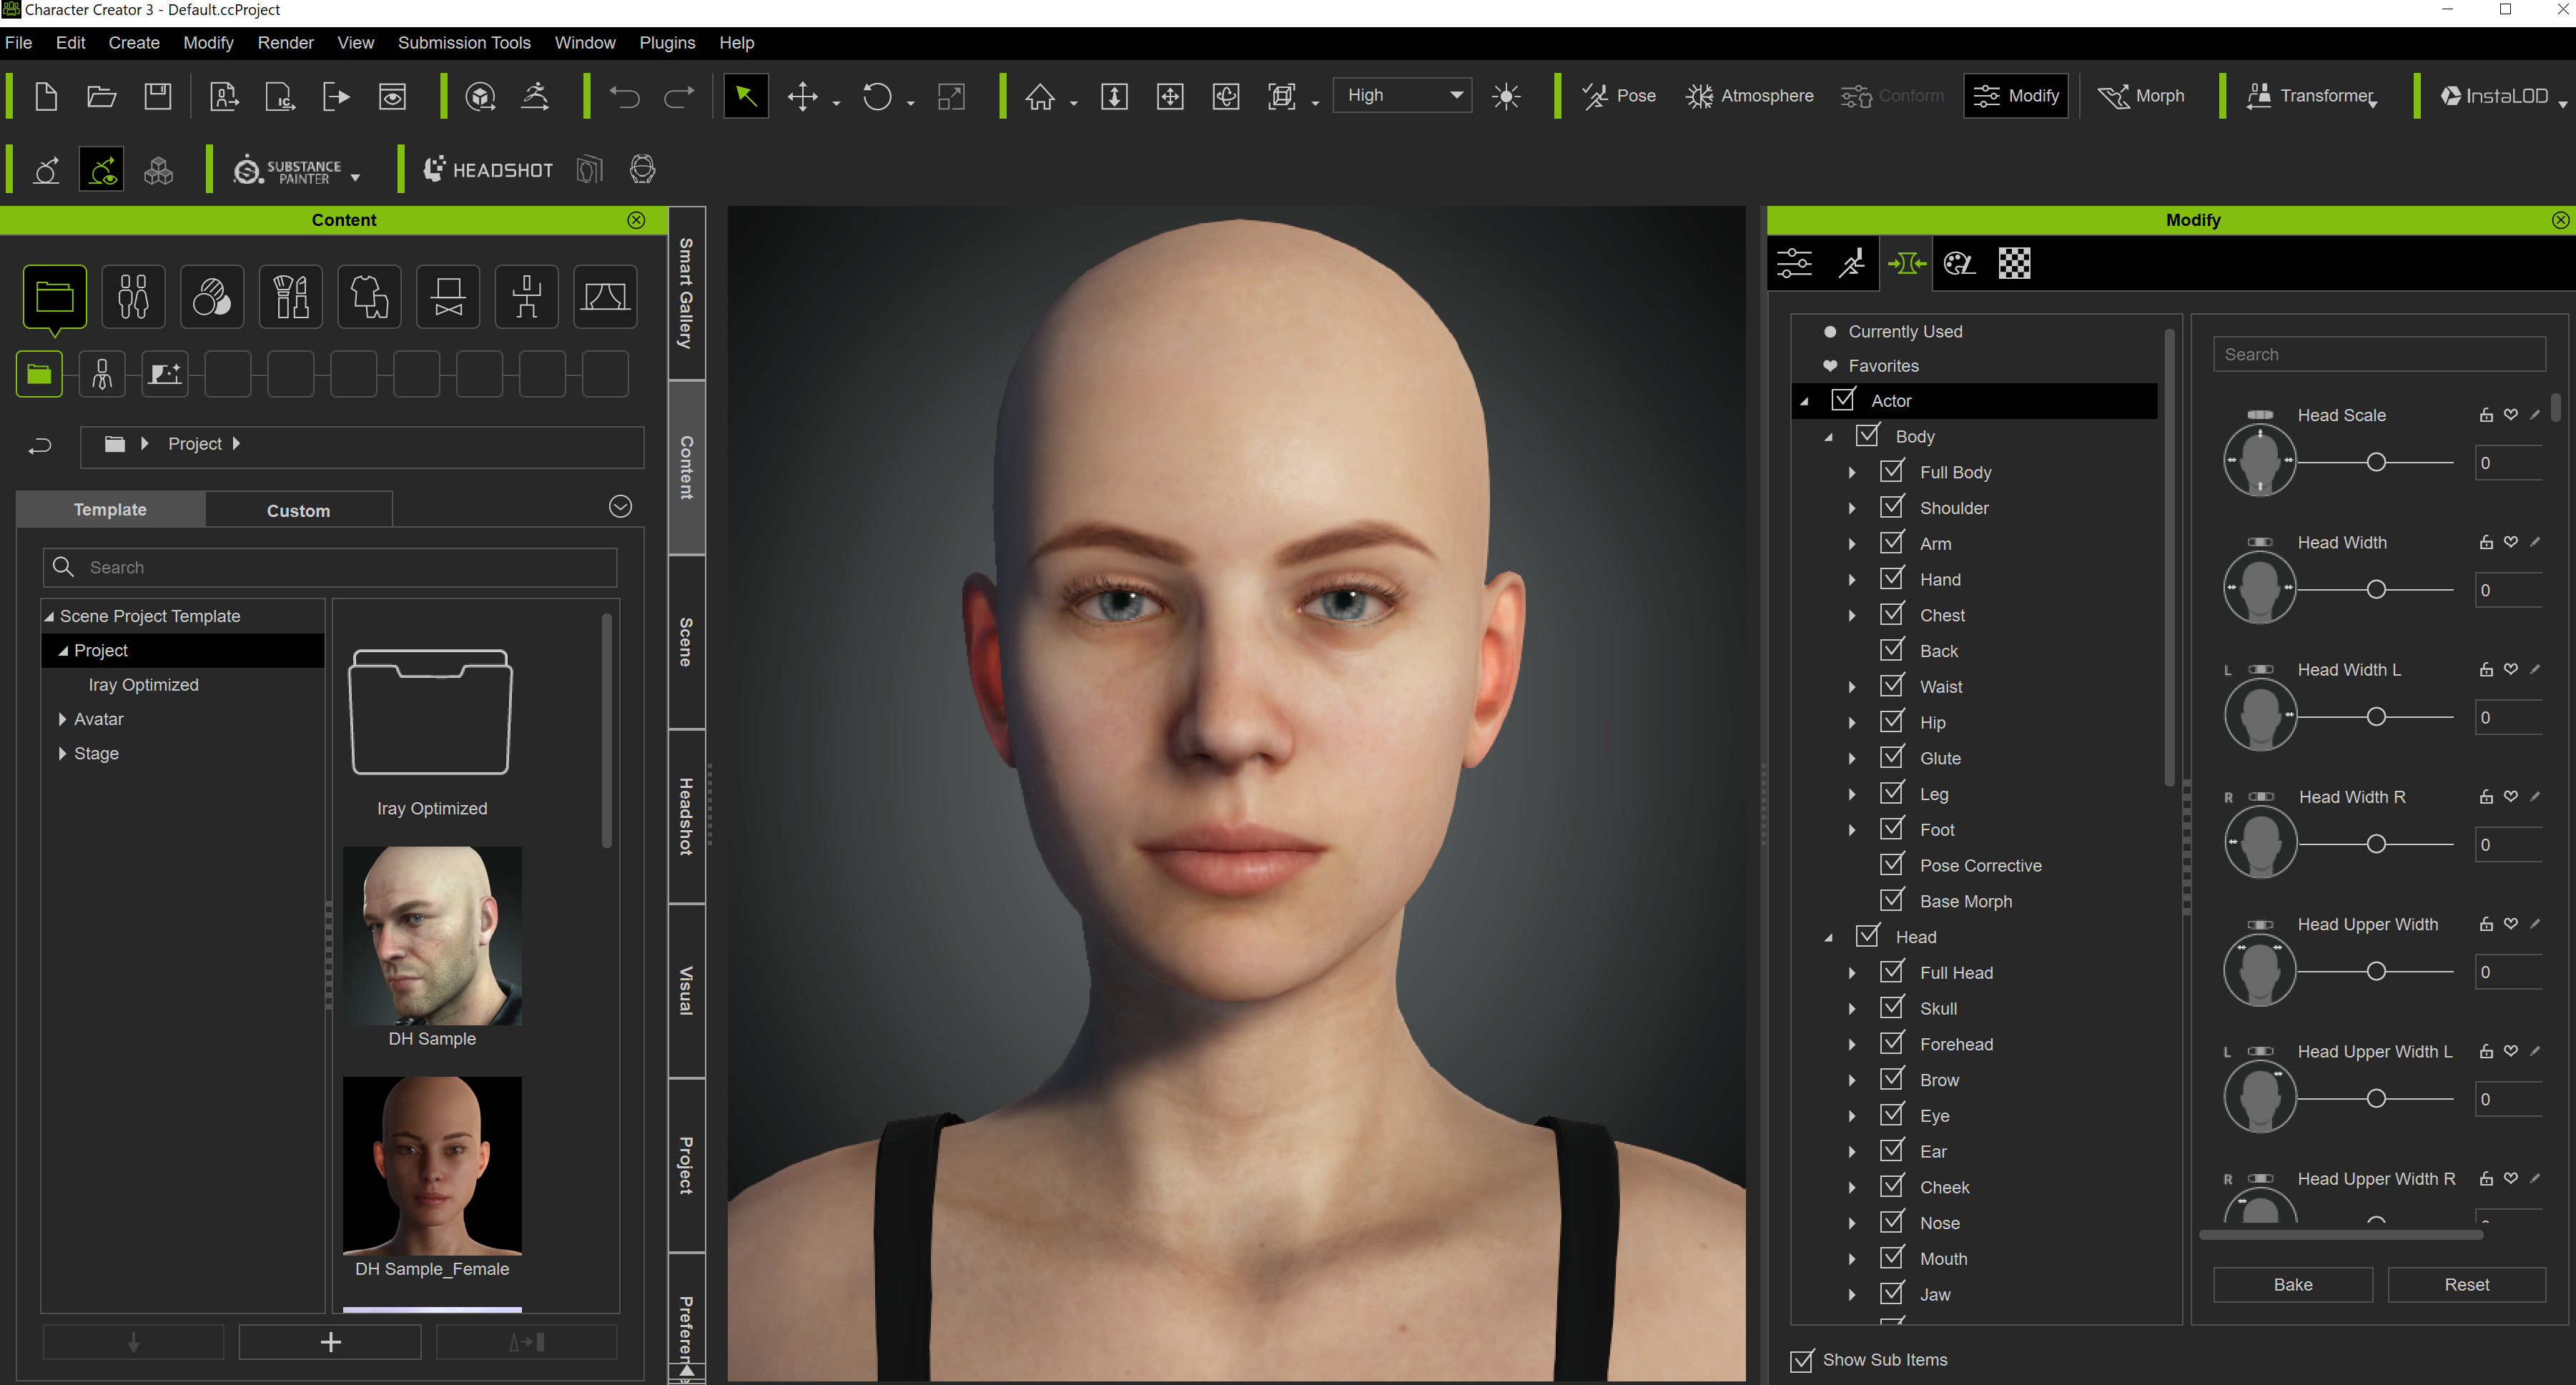Open a project with the folder icon
The image size is (2576, 1385).
101,96
